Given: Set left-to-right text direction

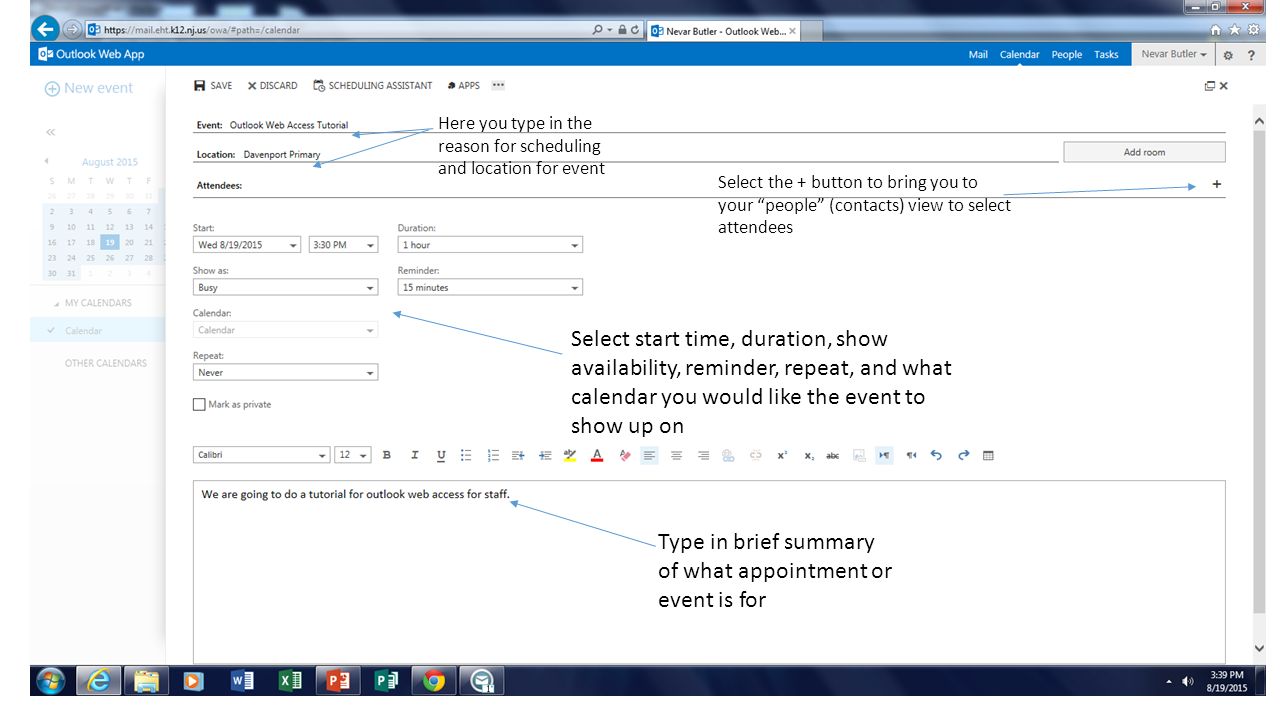Looking at the screenshot, I should [884, 455].
